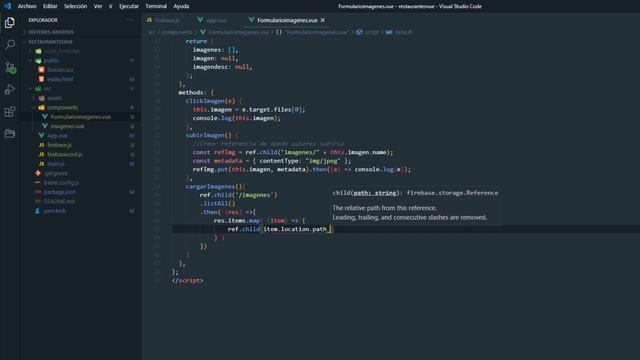The image size is (640, 360).
Task: Open the Run and Debug view icon
Action: [x=9, y=89]
